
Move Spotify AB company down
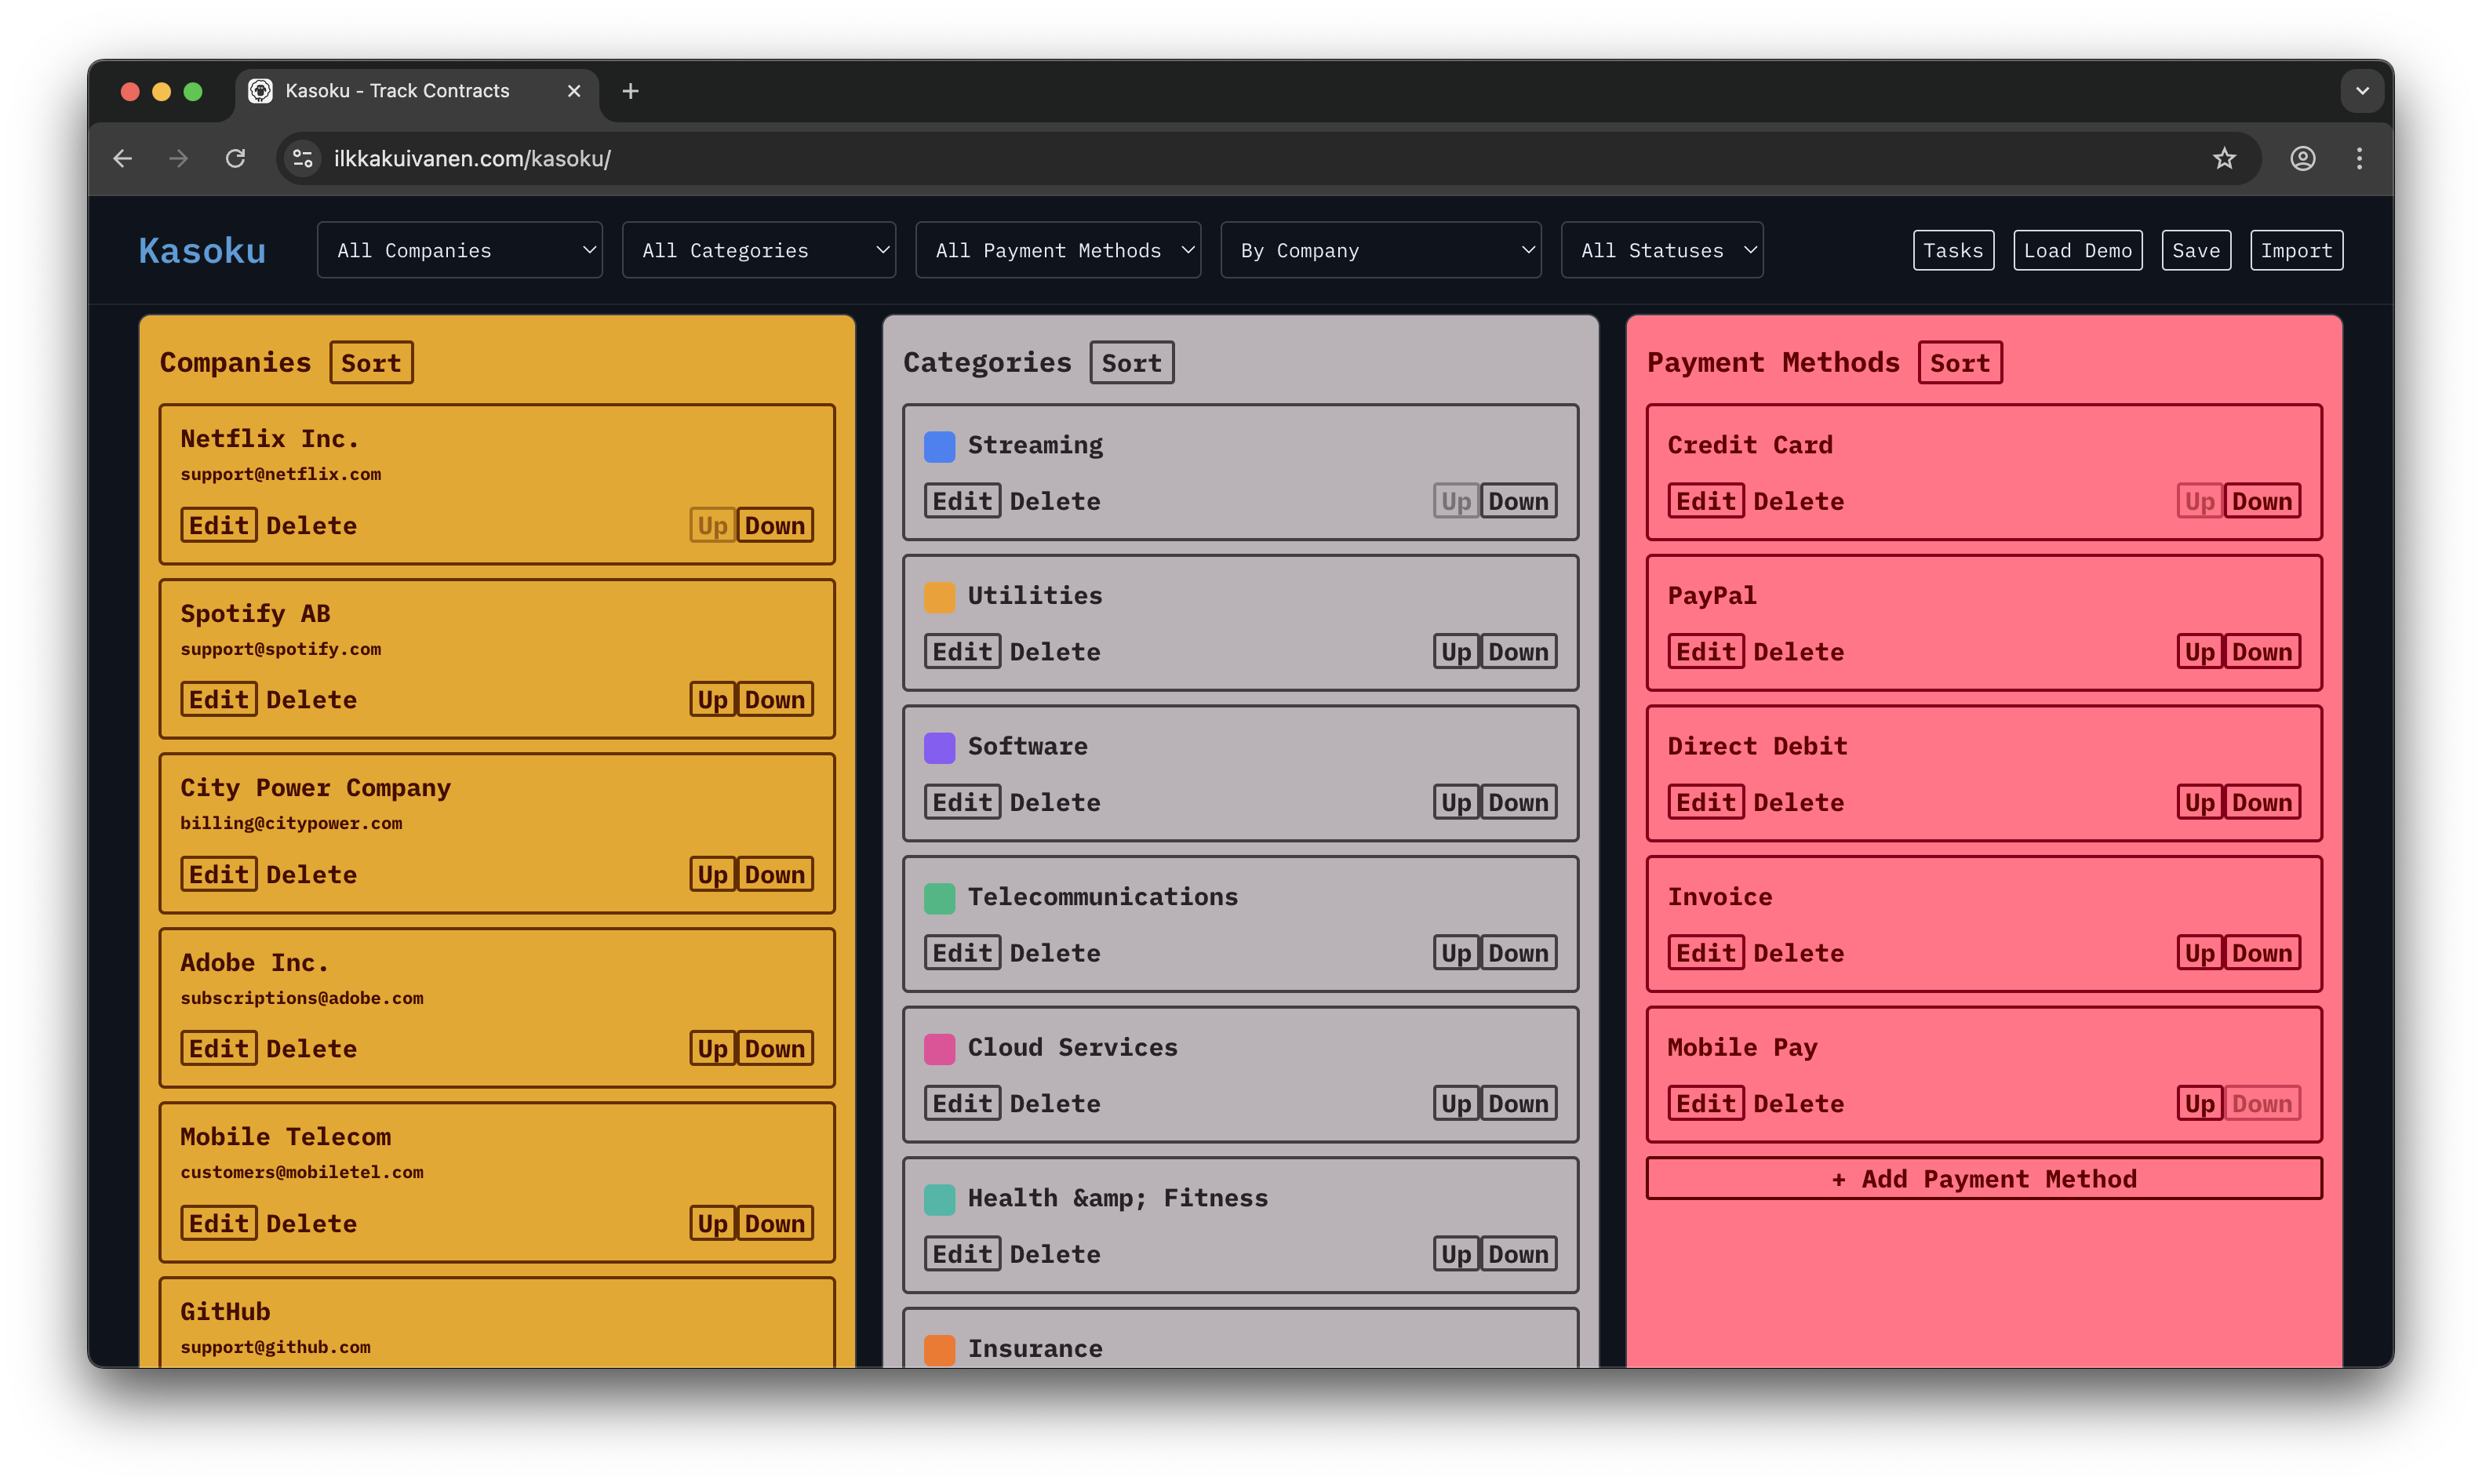pos(774,700)
